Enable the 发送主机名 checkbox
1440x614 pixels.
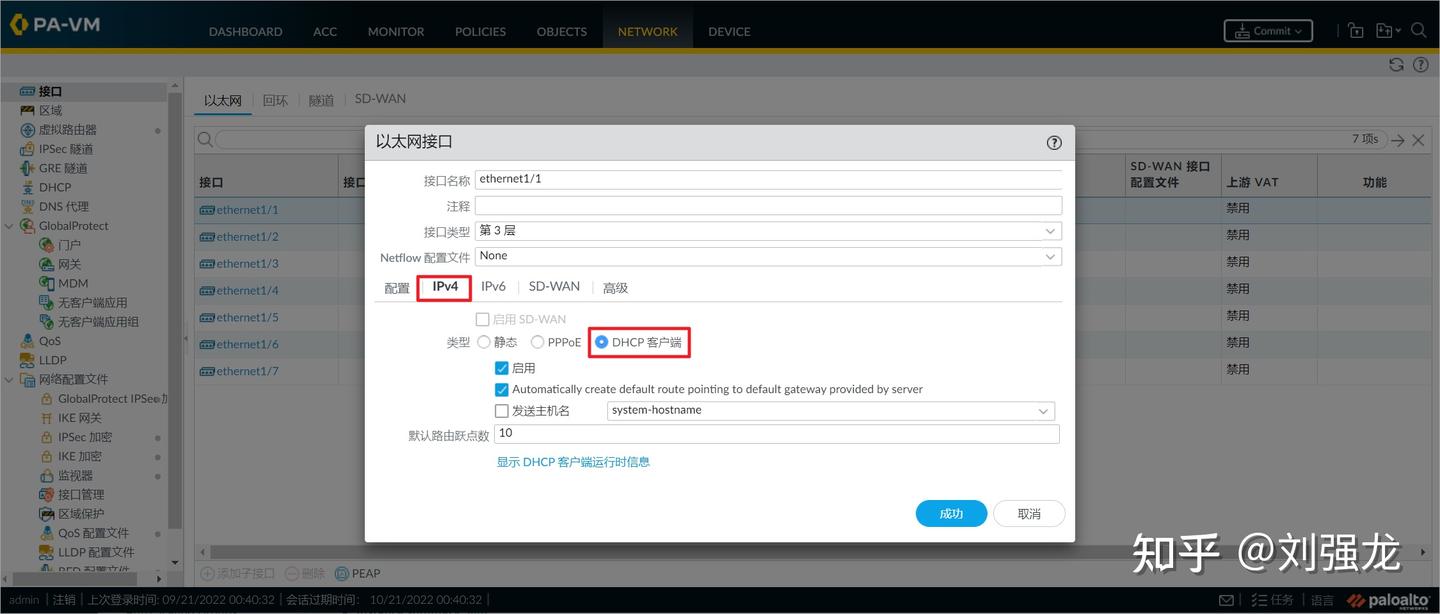click(x=500, y=409)
